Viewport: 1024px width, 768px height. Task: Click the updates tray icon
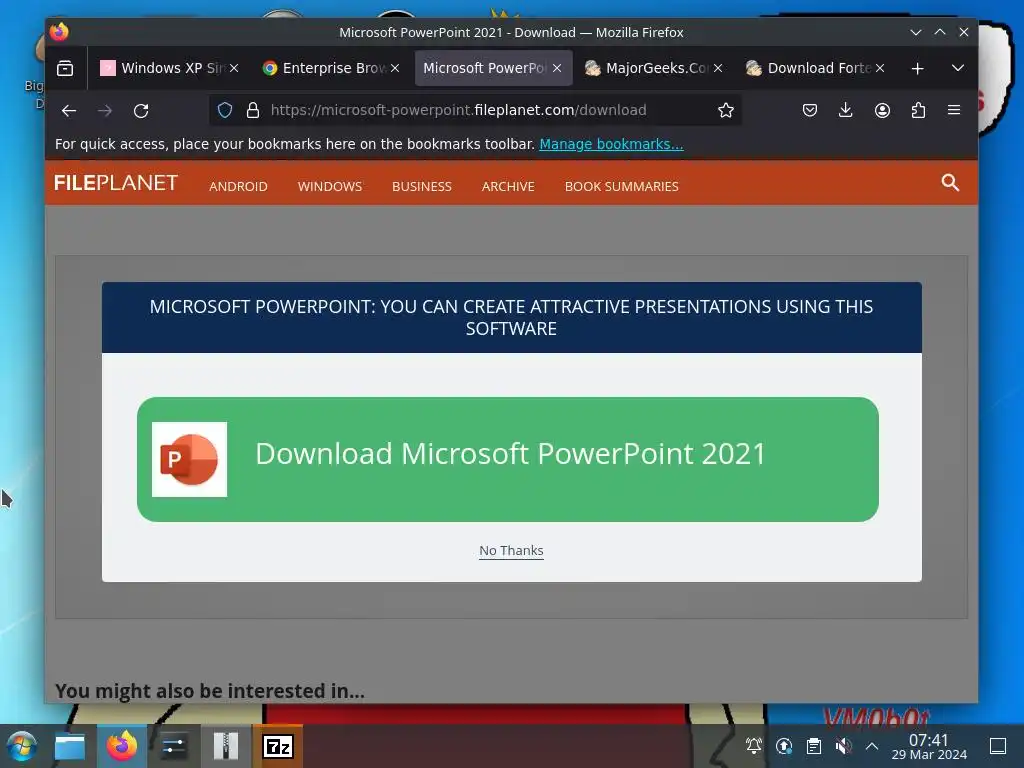(784, 746)
